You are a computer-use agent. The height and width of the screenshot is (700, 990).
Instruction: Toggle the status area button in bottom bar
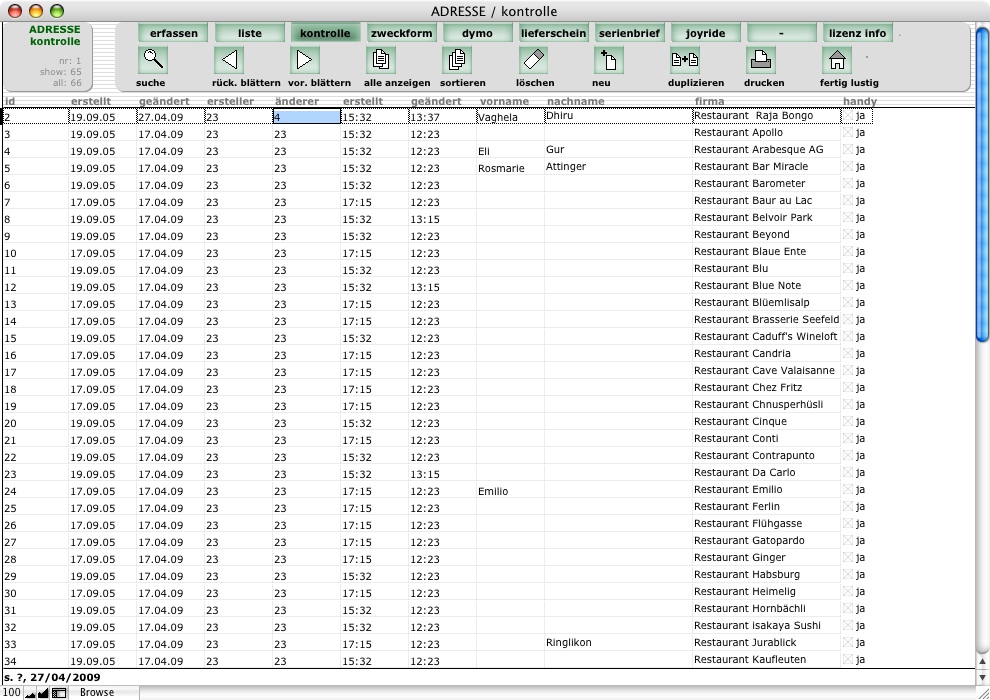click(x=59, y=692)
